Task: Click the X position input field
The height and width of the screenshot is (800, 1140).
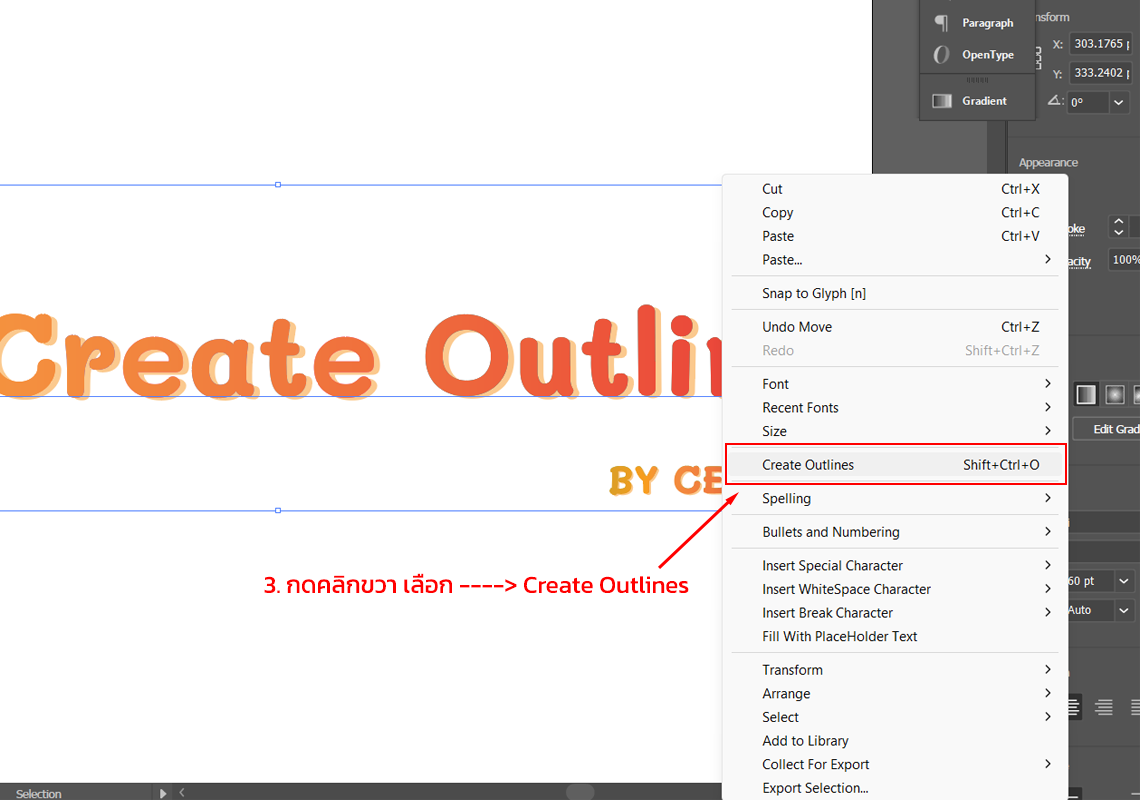Action: [x=1099, y=44]
